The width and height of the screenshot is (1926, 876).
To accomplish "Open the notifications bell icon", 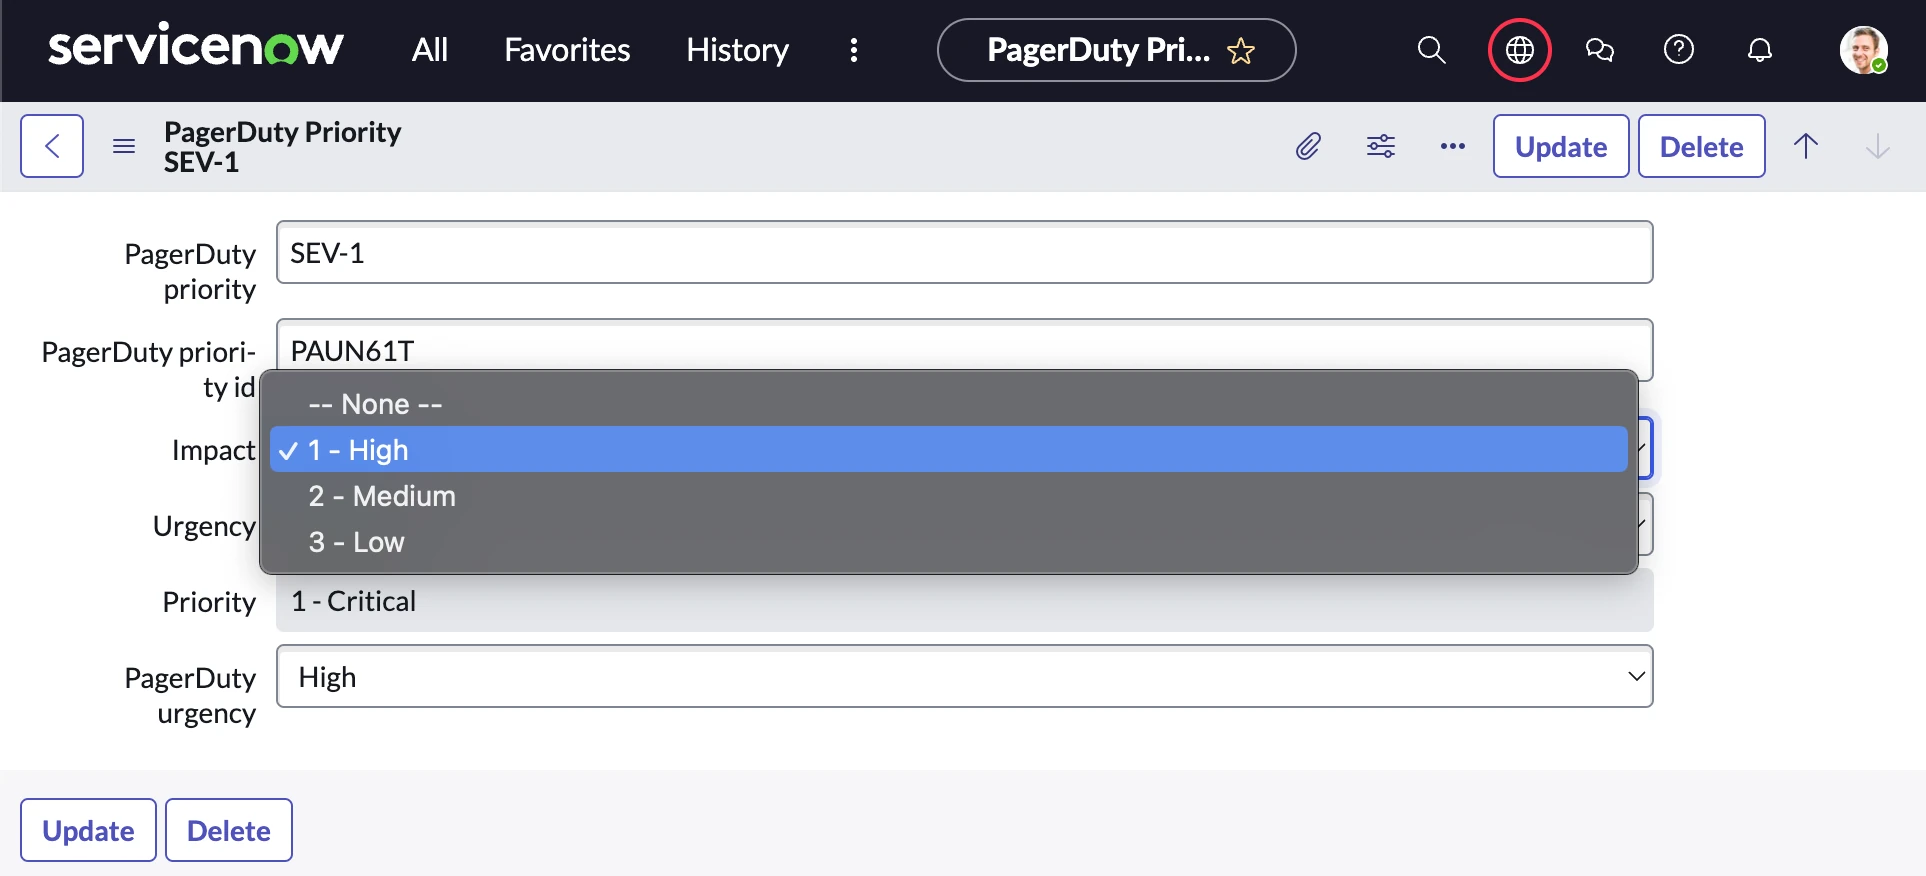I will (x=1760, y=50).
